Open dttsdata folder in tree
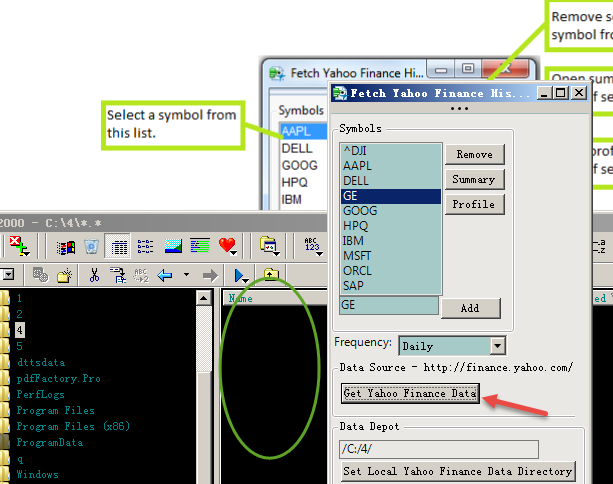 click(x=41, y=362)
